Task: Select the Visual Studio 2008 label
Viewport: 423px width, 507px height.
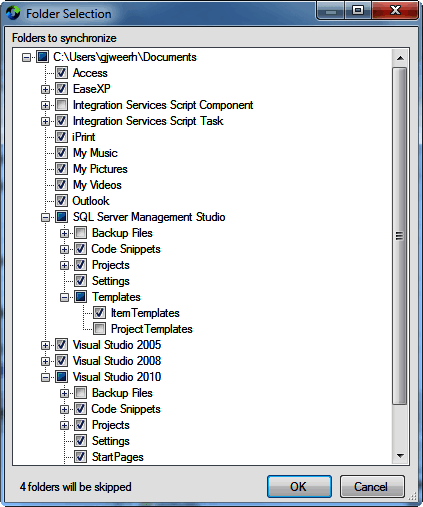Action: 117,361
